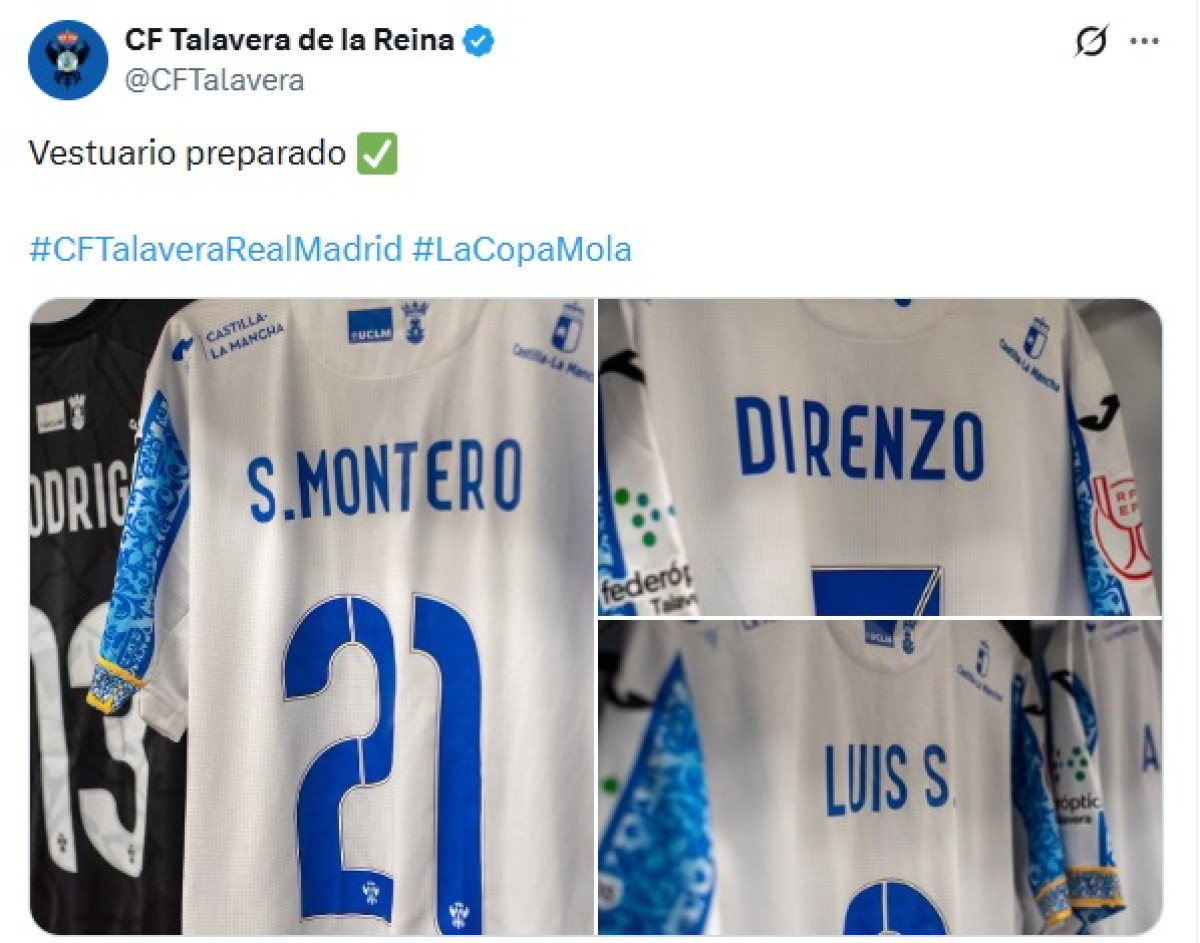
Task: Click the blue verified badge
Action: [481, 41]
